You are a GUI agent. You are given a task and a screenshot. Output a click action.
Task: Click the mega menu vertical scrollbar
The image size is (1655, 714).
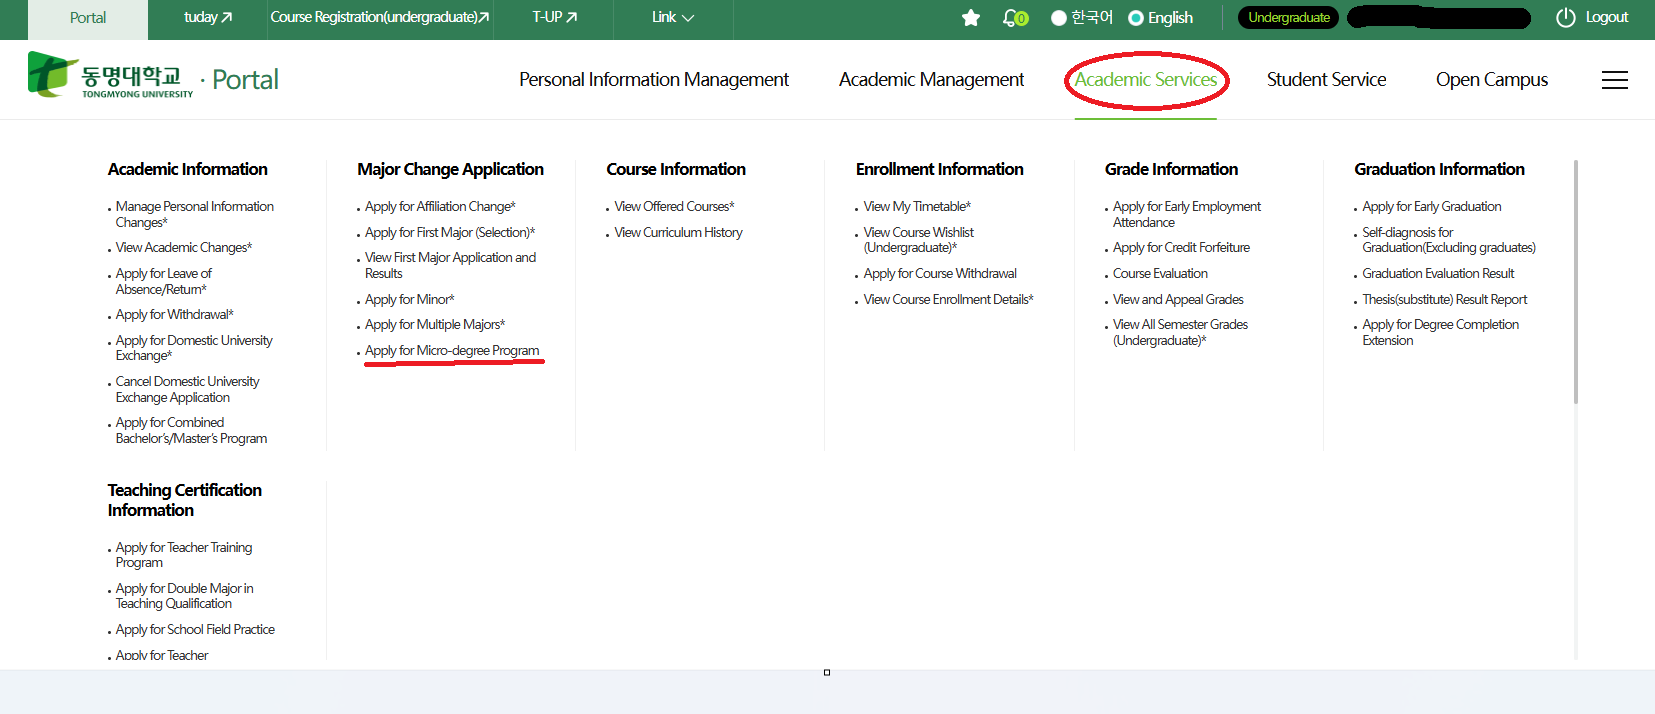coord(1576,282)
